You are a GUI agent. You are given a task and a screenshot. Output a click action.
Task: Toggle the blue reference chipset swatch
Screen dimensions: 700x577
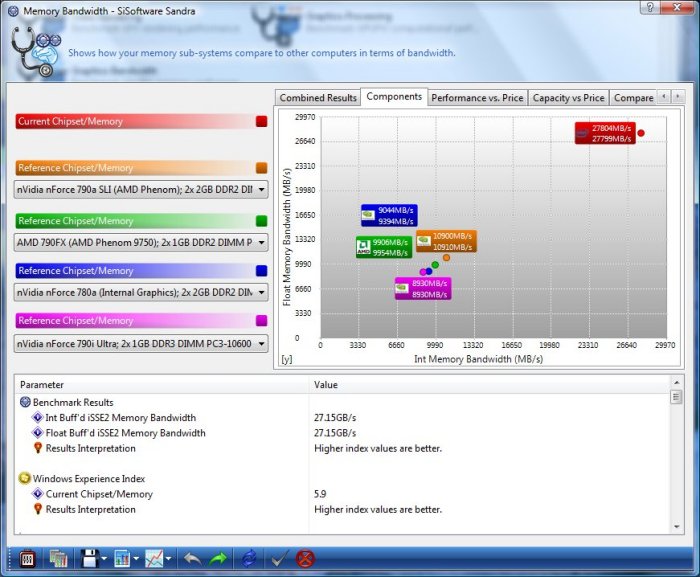click(262, 271)
